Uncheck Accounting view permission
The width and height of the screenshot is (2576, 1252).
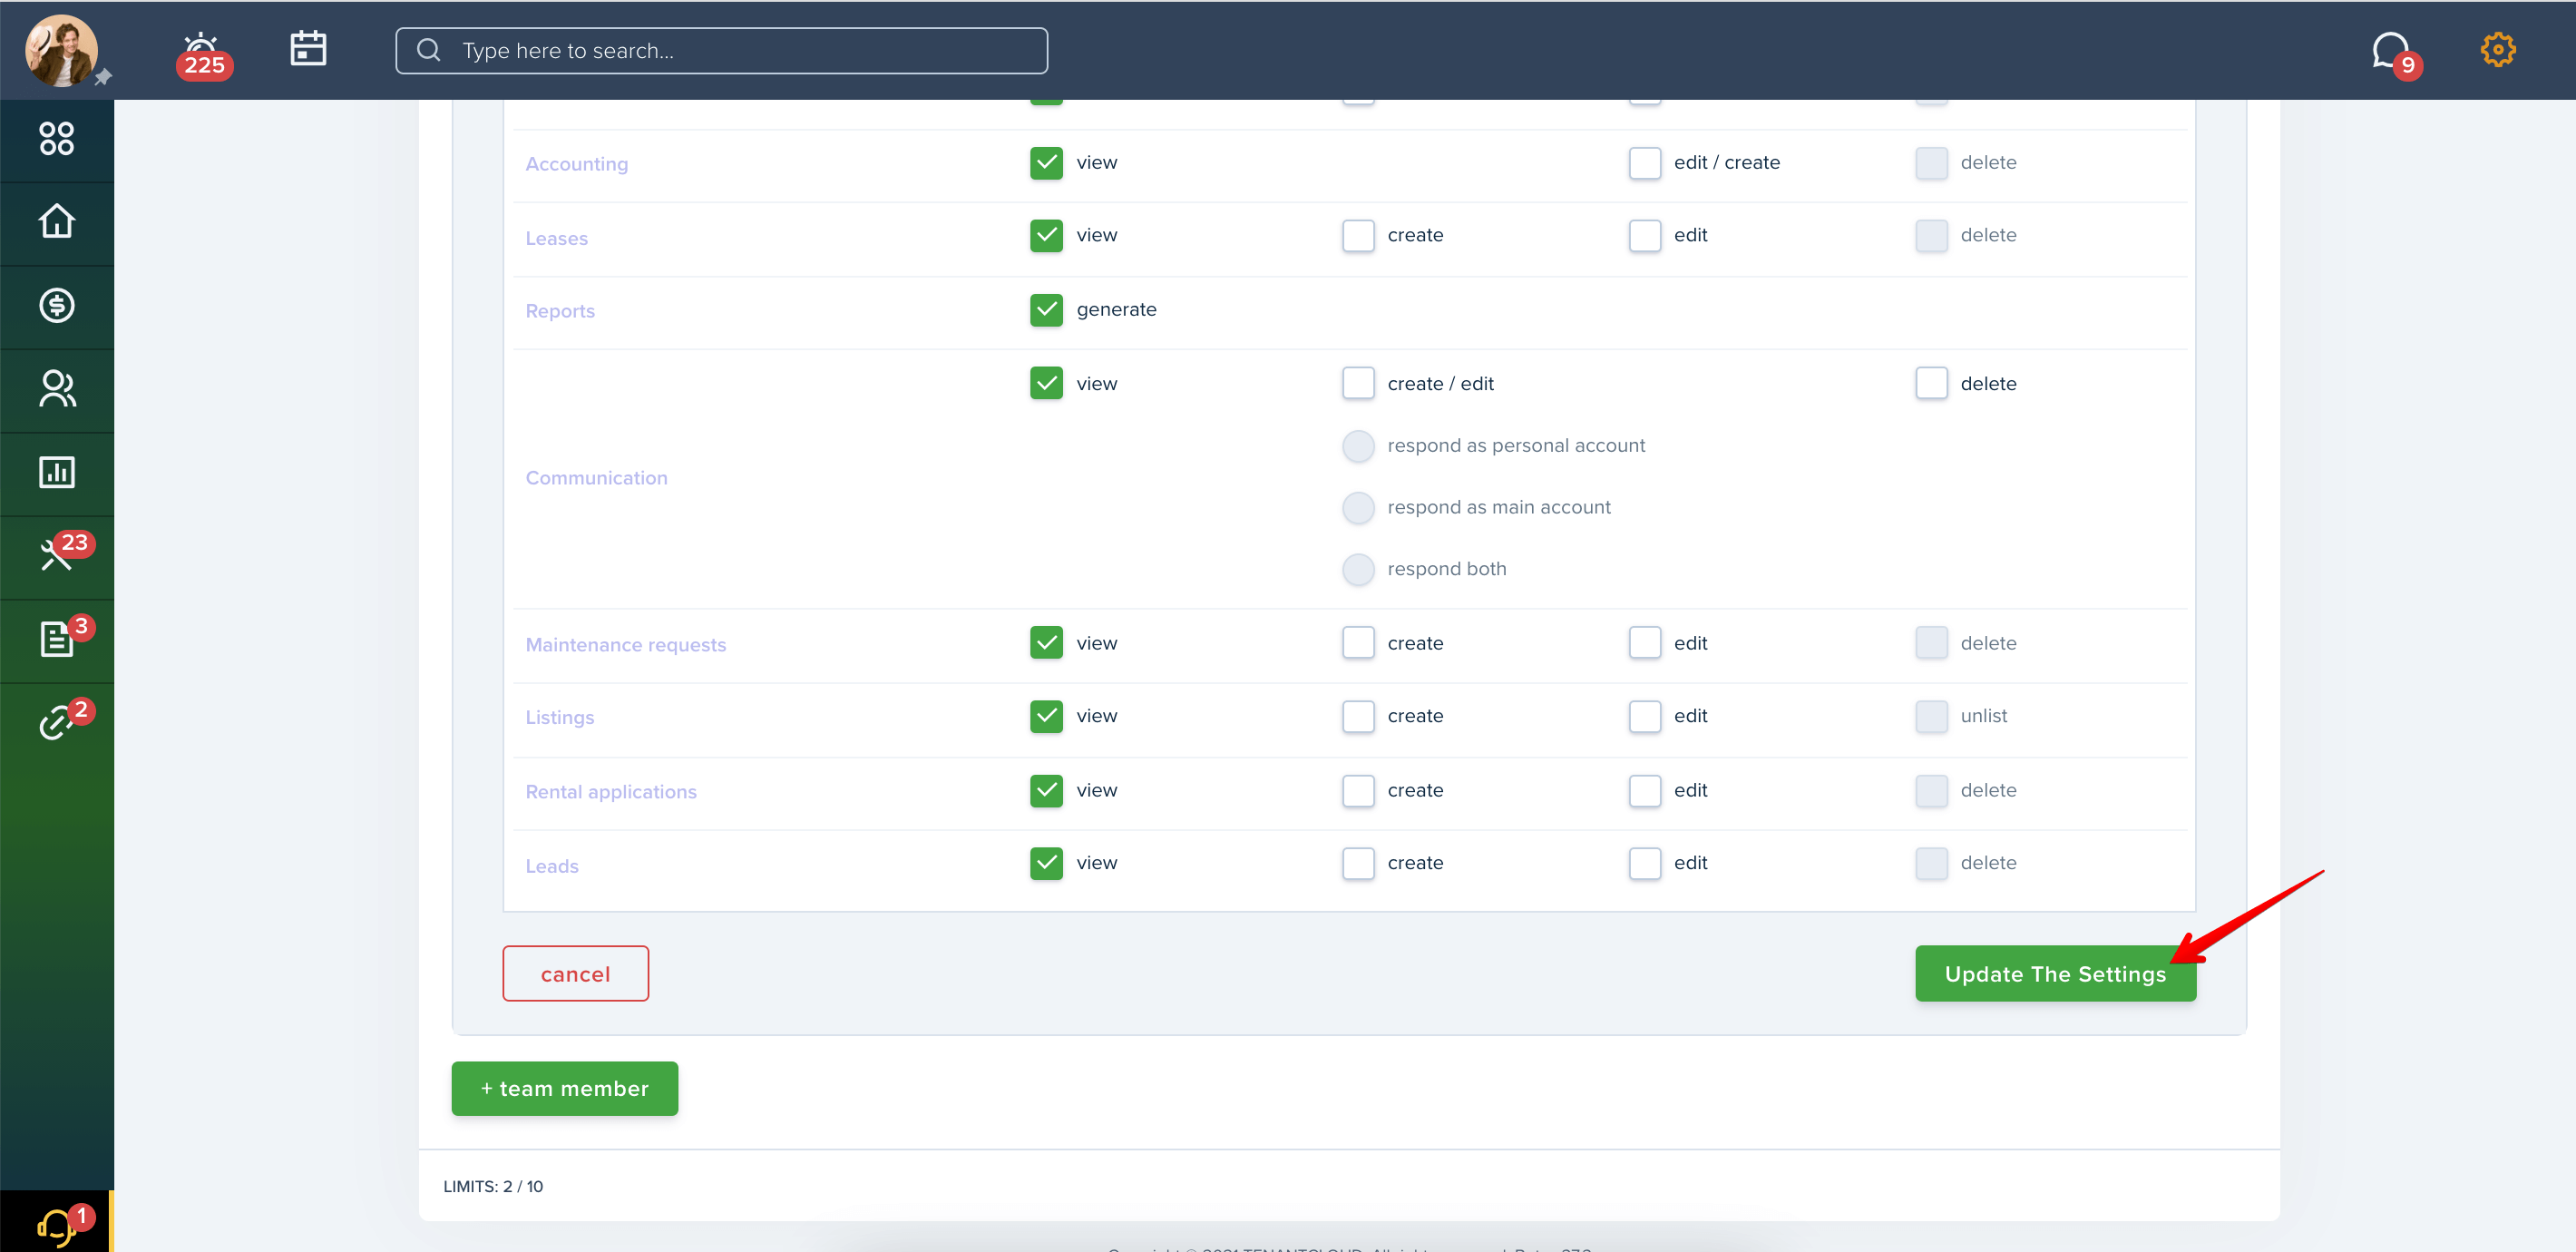1046,162
